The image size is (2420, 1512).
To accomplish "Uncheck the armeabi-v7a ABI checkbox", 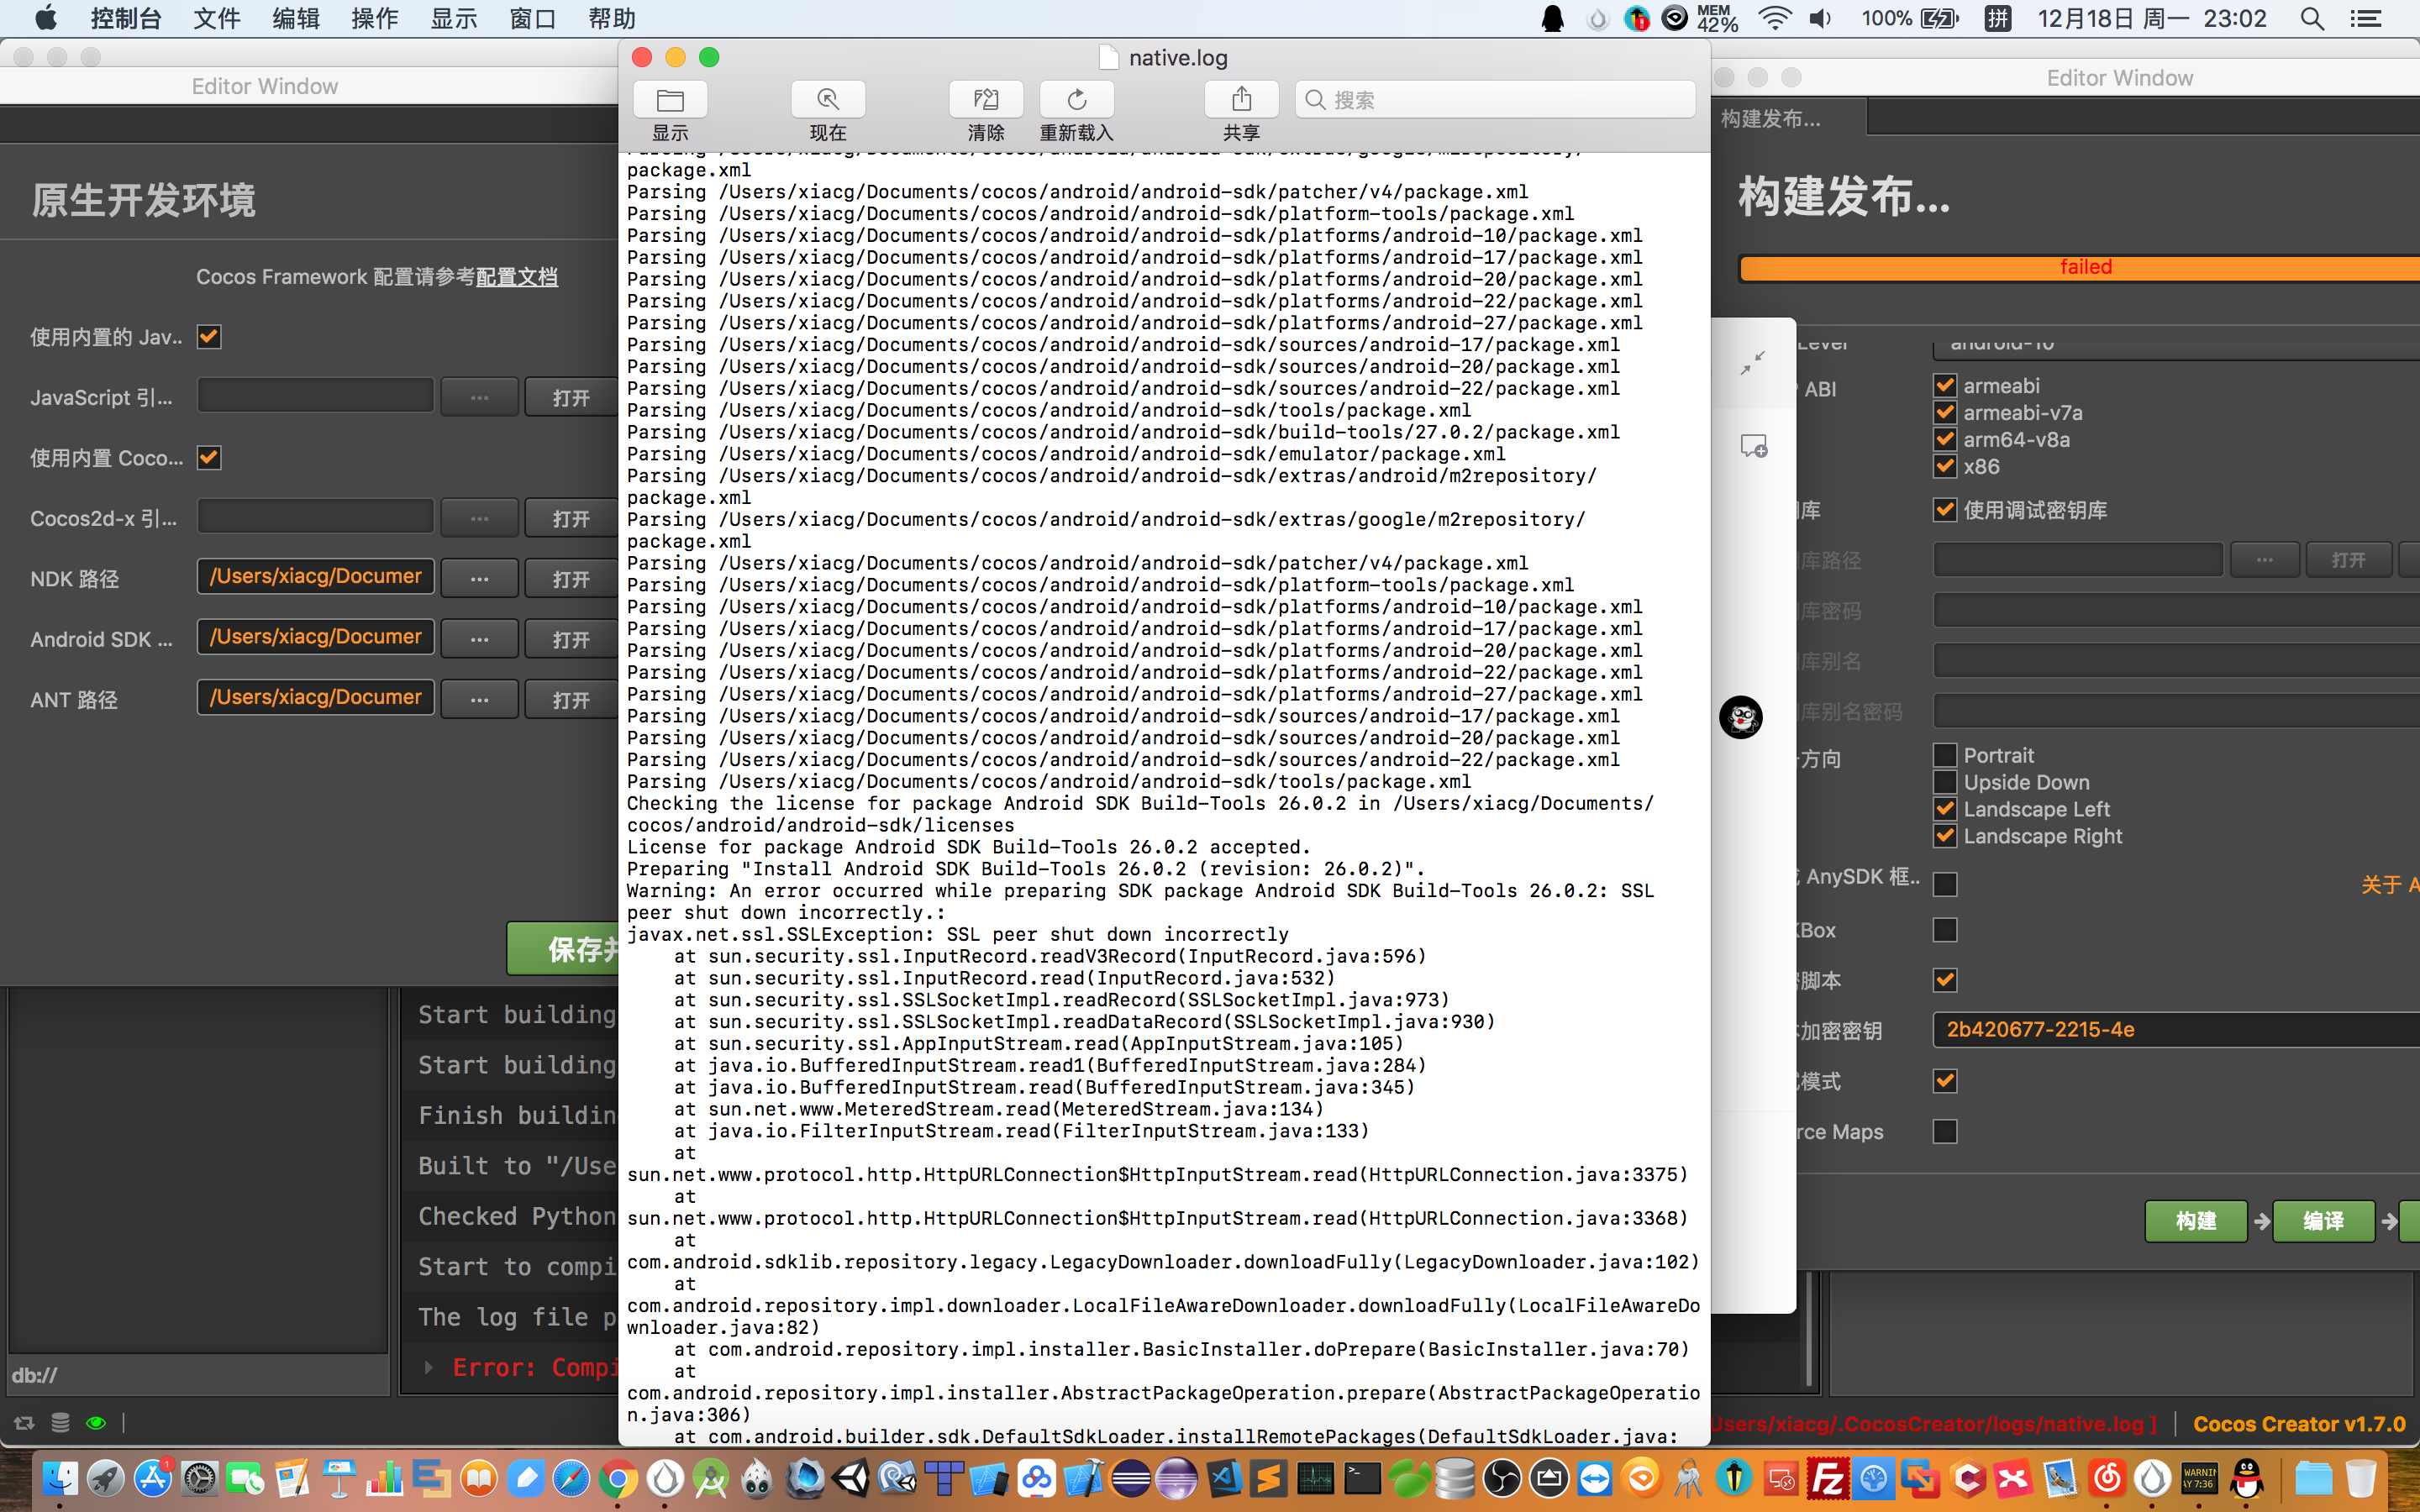I will pyautogui.click(x=1944, y=412).
